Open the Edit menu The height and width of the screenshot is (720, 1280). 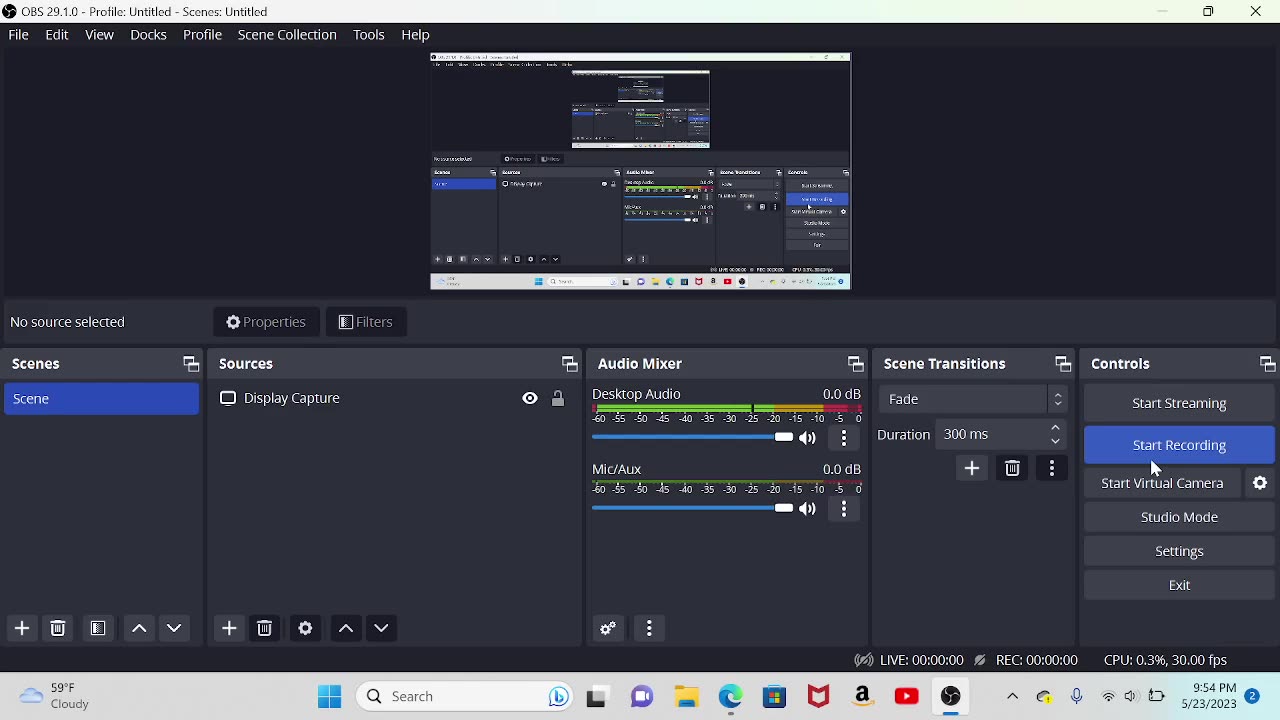57,35
